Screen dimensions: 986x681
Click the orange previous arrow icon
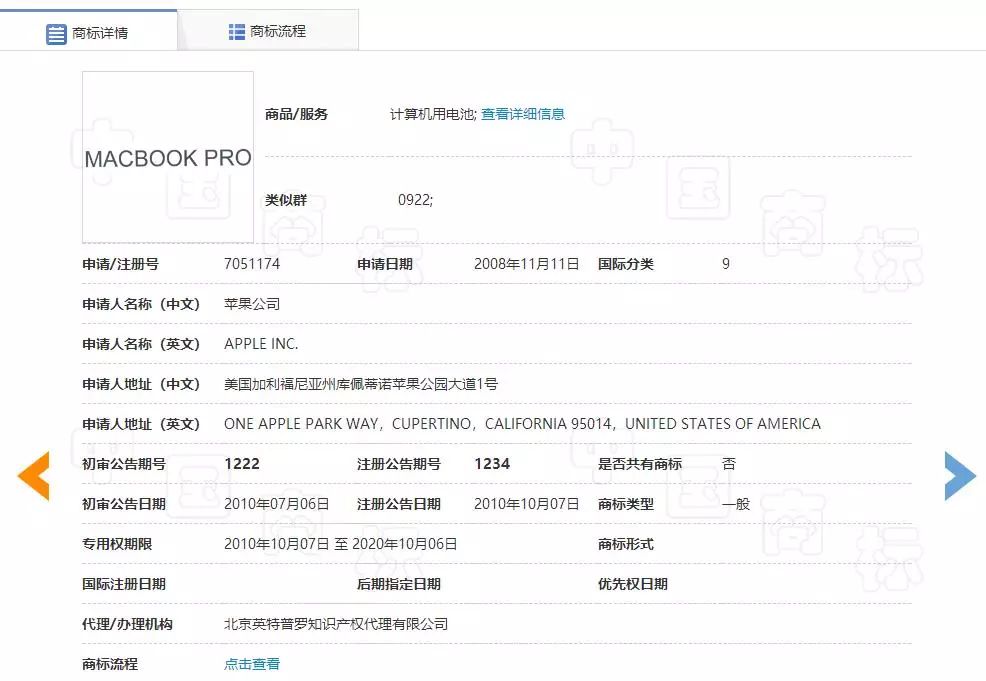(33, 476)
